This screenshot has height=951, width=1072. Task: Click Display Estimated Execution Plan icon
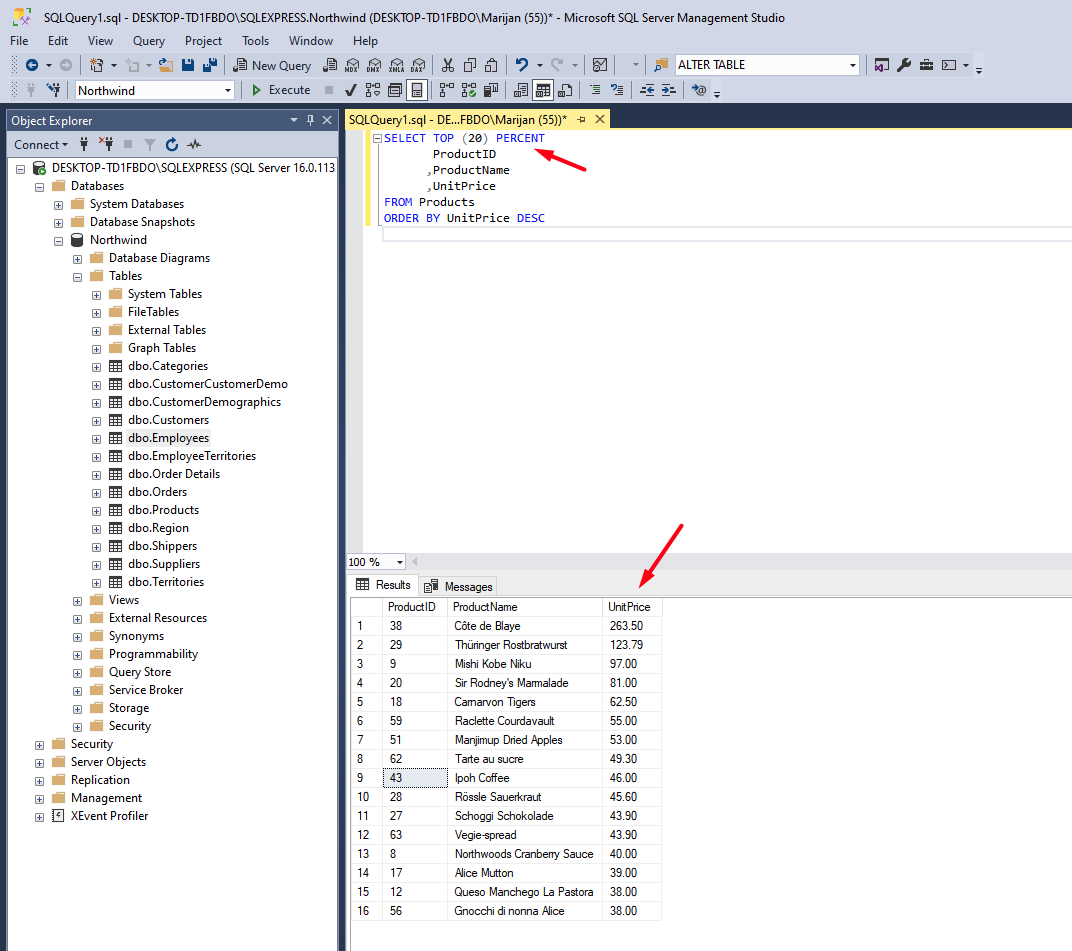point(373,90)
